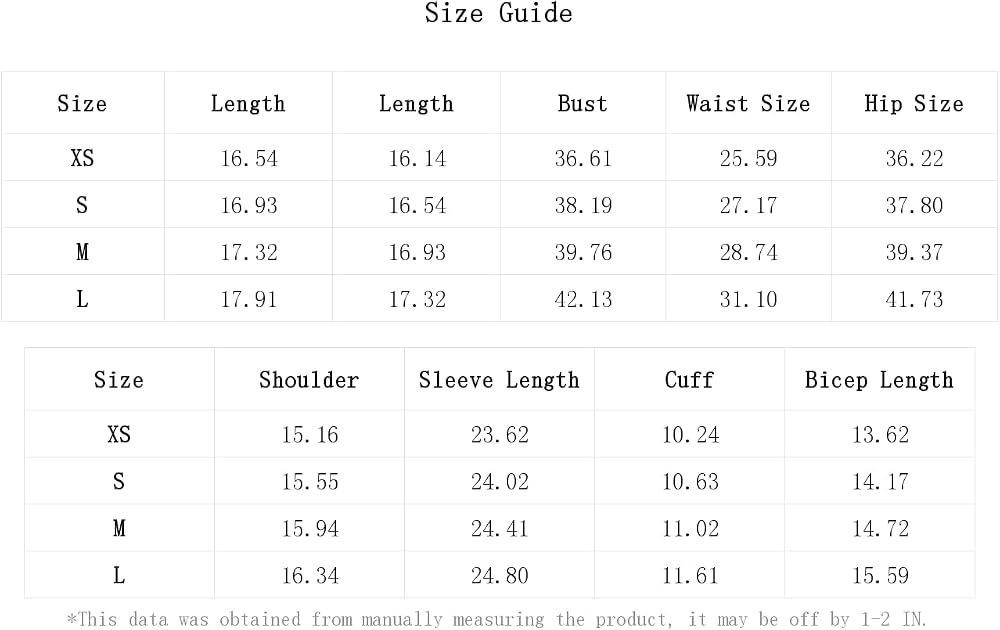Click the L row label in top table
Viewport: 1000px width, 630px height.
pyautogui.click(x=82, y=299)
